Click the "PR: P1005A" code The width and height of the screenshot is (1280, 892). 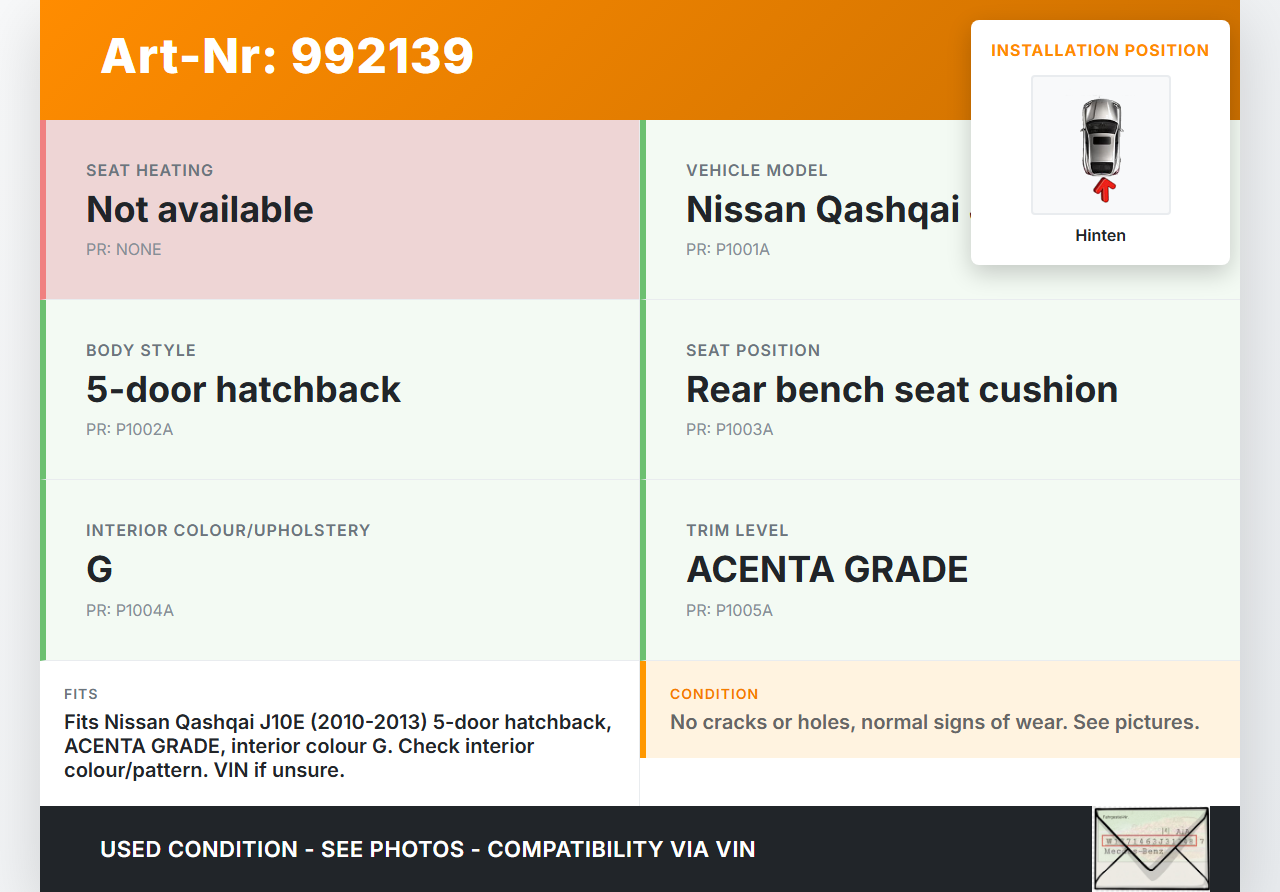(729, 610)
